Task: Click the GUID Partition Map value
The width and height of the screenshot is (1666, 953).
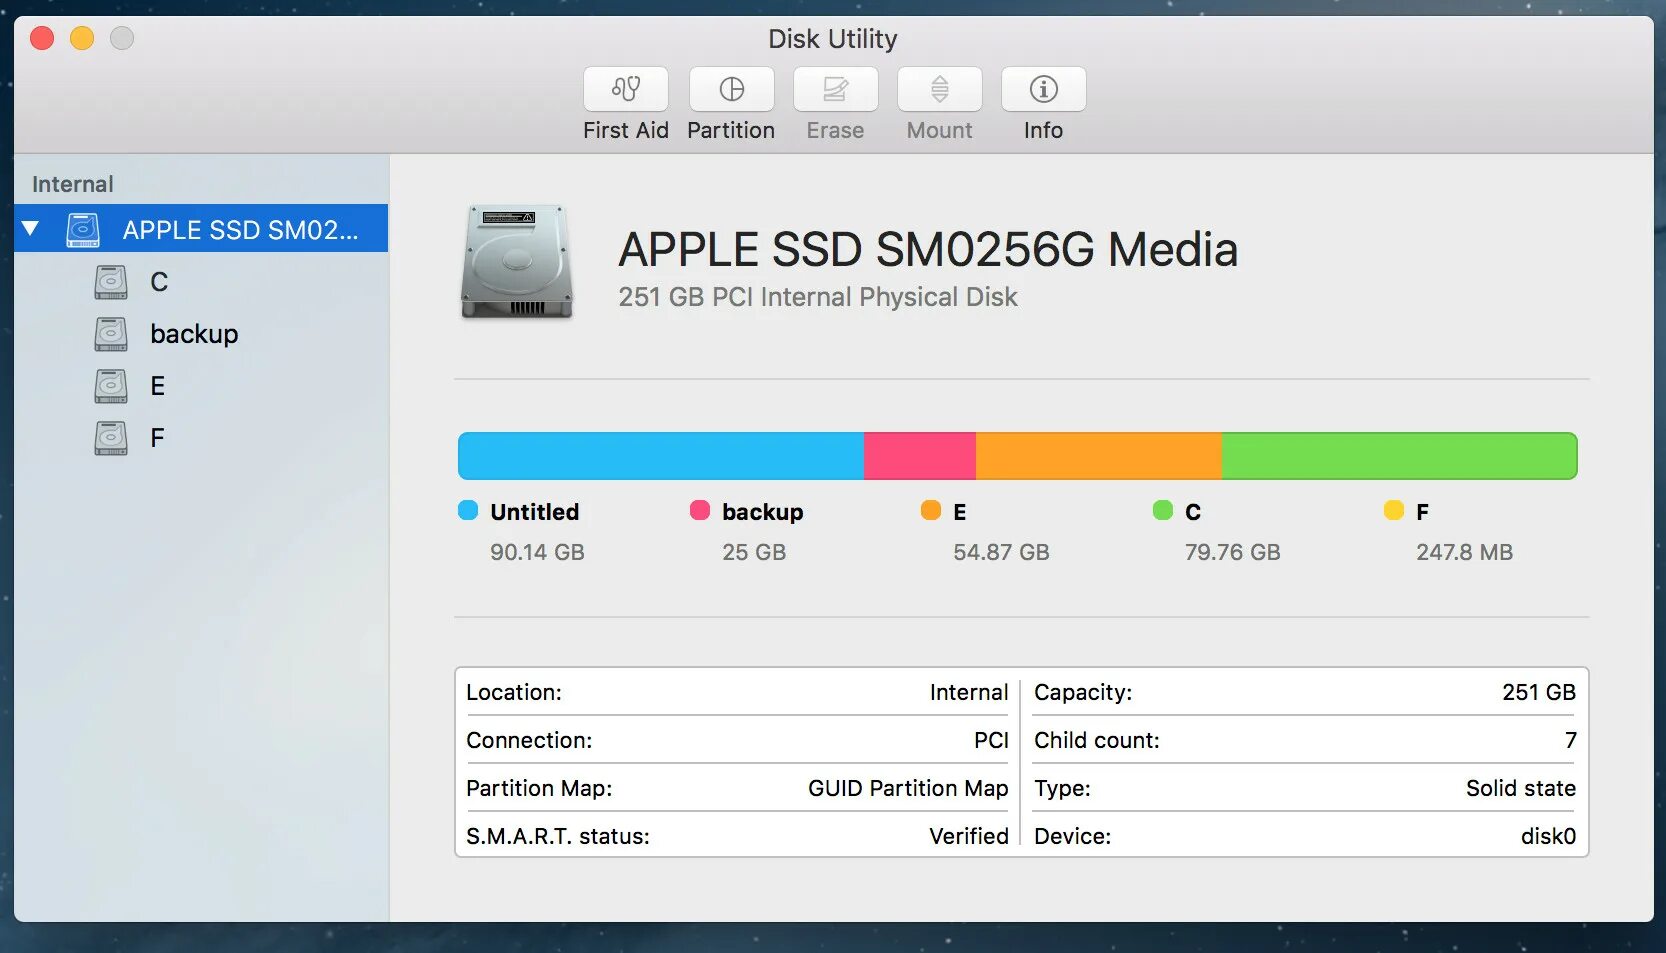Action: click(908, 788)
